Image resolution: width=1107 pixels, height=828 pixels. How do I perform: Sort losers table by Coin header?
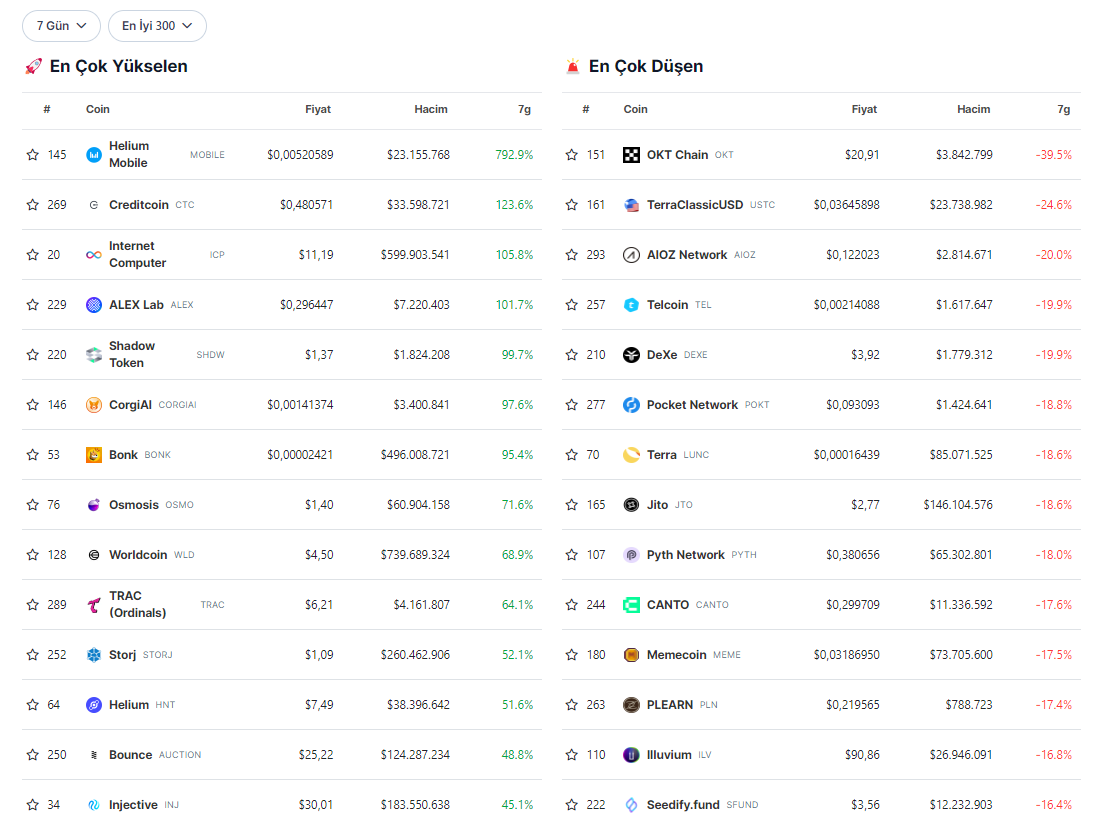[x=635, y=109]
